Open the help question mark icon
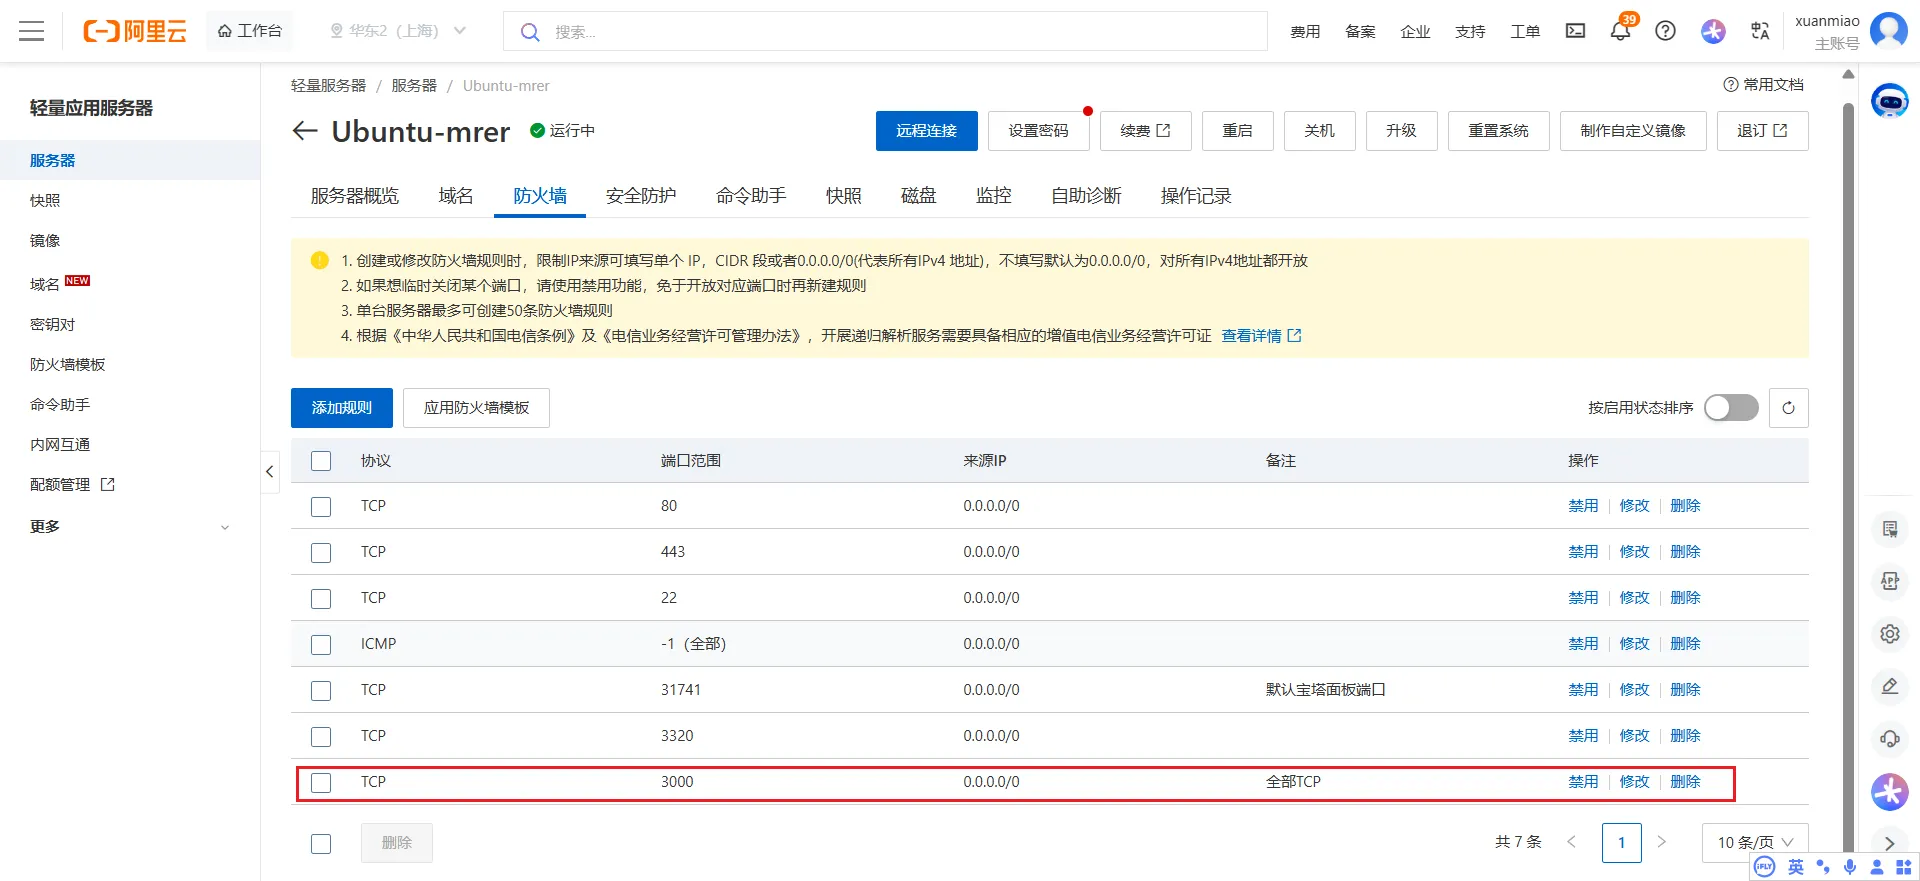 pyautogui.click(x=1665, y=31)
